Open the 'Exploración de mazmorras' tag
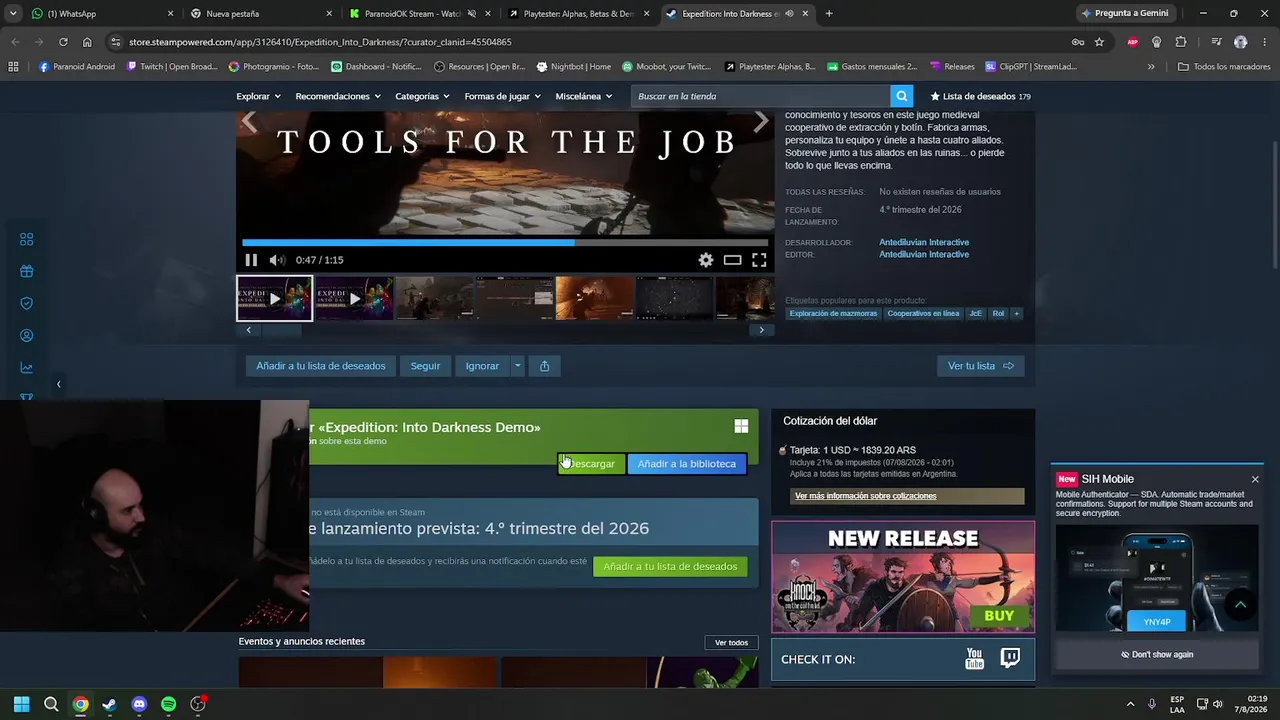 pos(833,314)
